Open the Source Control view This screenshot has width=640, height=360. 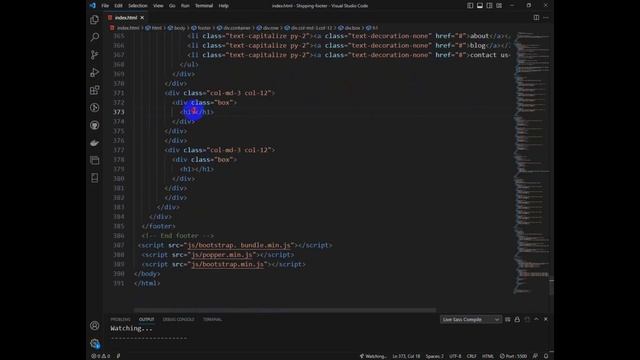coord(95,55)
